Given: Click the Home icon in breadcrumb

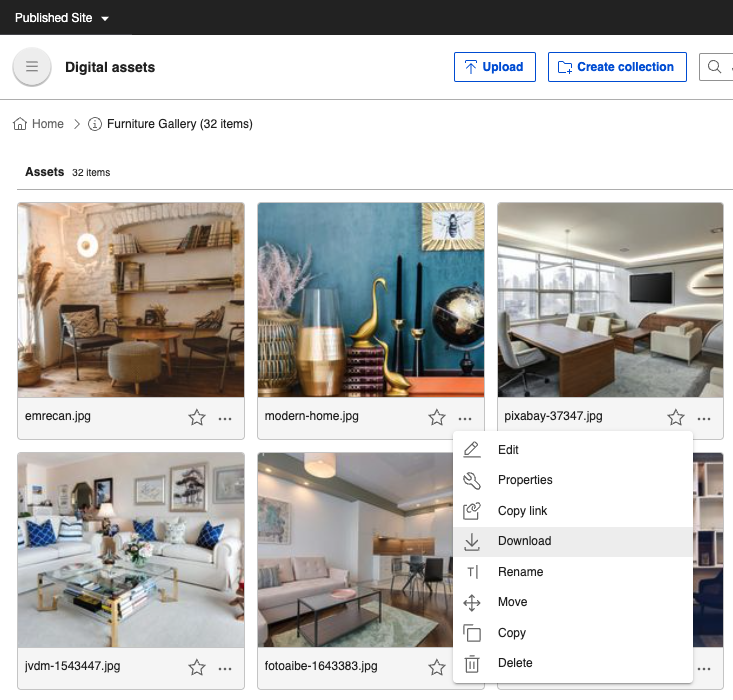Looking at the screenshot, I should coord(20,124).
